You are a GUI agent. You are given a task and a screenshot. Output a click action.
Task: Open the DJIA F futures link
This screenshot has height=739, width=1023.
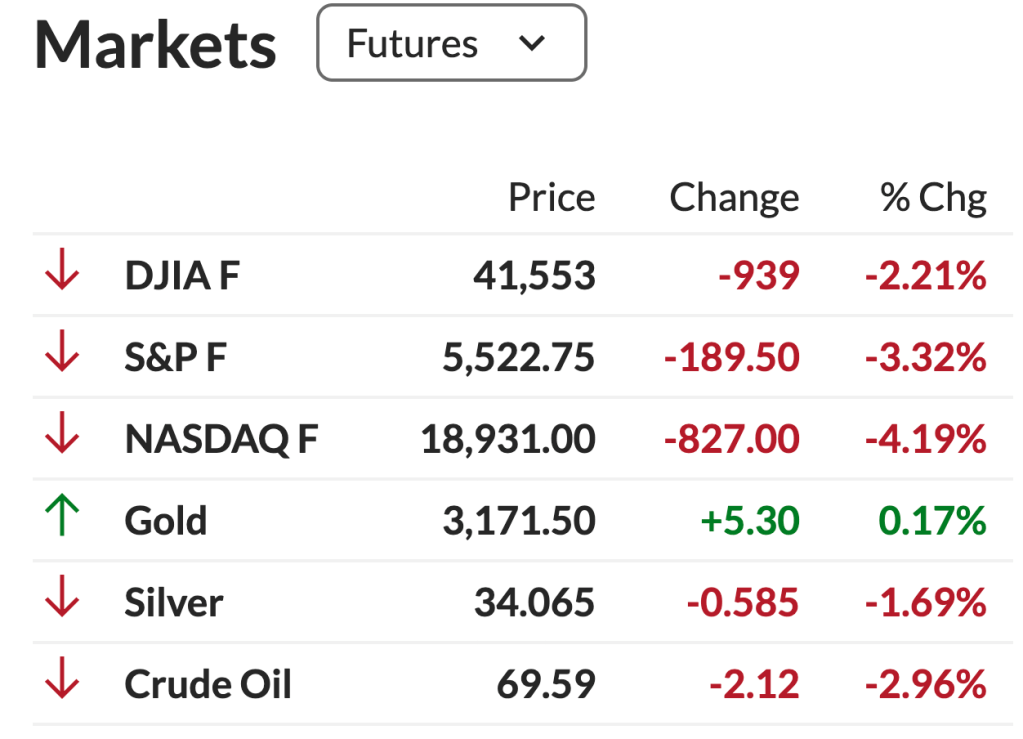(x=182, y=276)
